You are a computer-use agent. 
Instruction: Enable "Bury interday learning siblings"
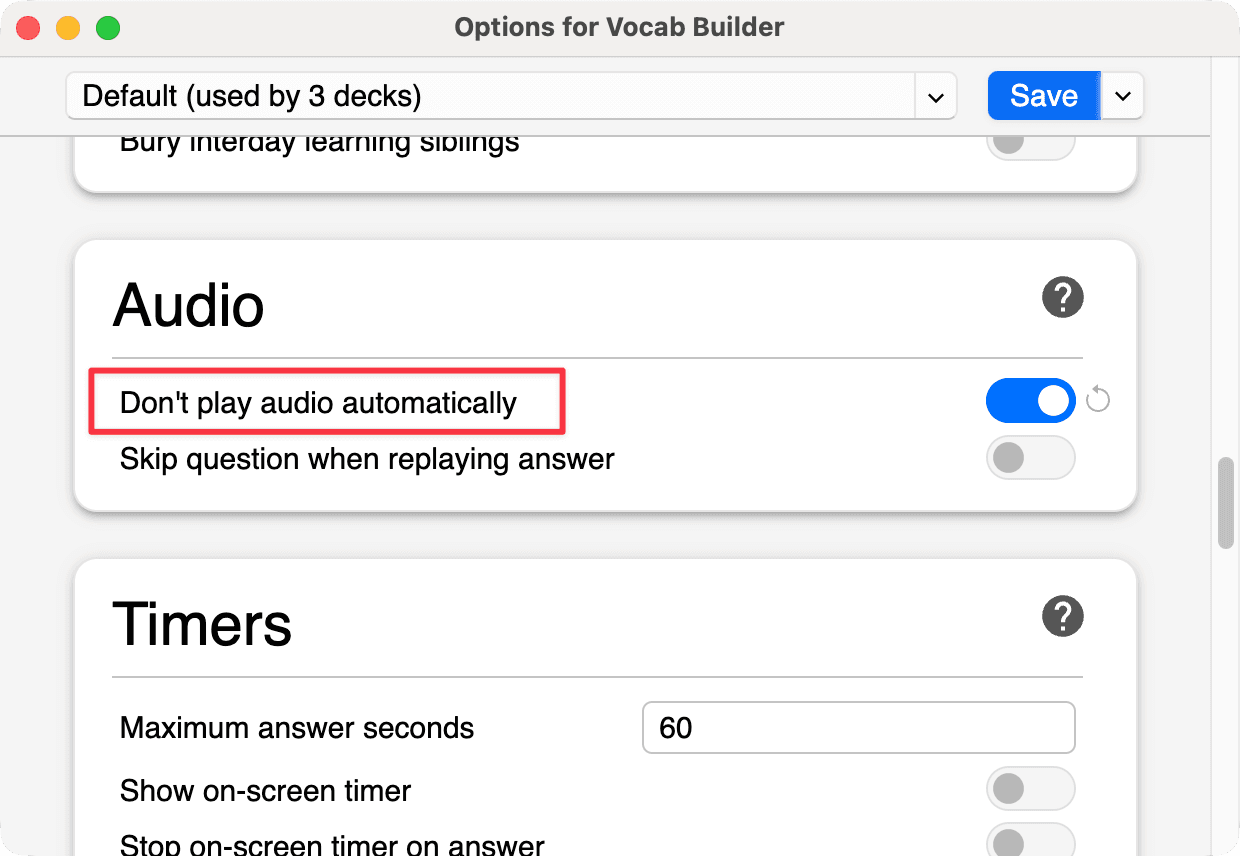(1030, 143)
